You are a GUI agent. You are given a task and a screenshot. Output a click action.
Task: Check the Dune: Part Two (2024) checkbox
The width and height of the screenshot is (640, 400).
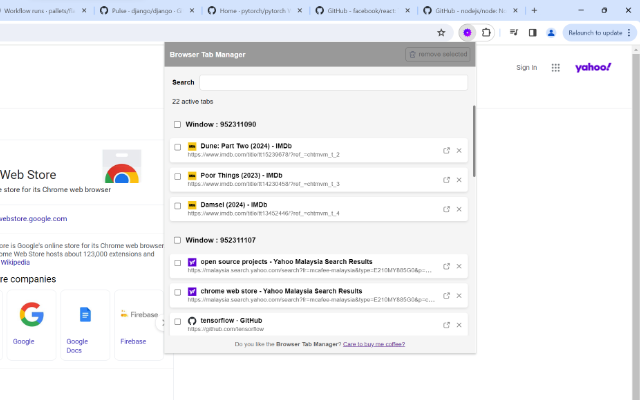(x=177, y=147)
